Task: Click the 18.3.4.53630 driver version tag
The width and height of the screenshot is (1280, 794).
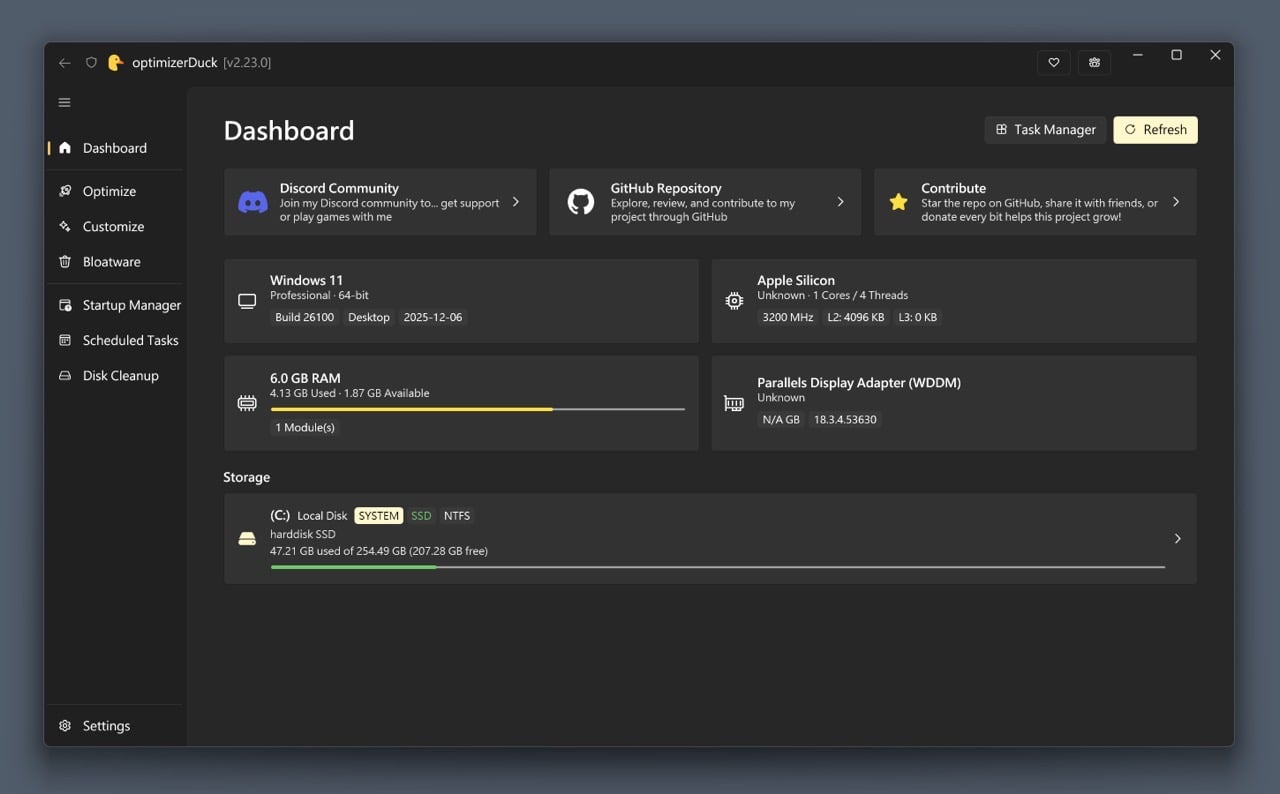Action: 846,419
